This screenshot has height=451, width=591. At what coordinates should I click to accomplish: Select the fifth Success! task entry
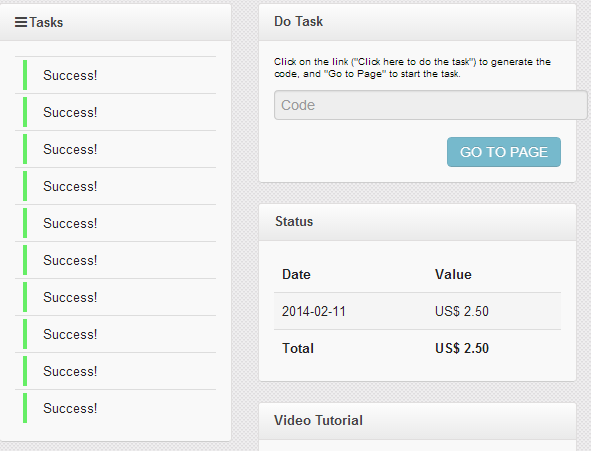coord(115,223)
